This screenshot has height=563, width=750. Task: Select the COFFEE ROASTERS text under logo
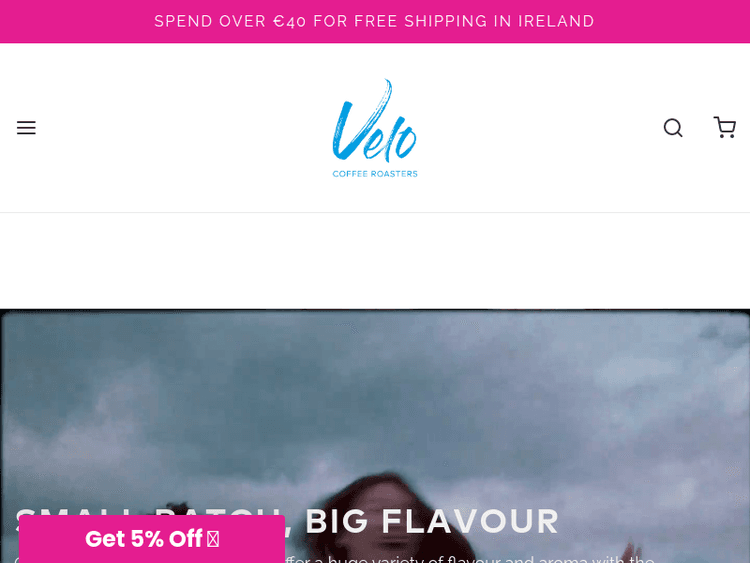375,174
